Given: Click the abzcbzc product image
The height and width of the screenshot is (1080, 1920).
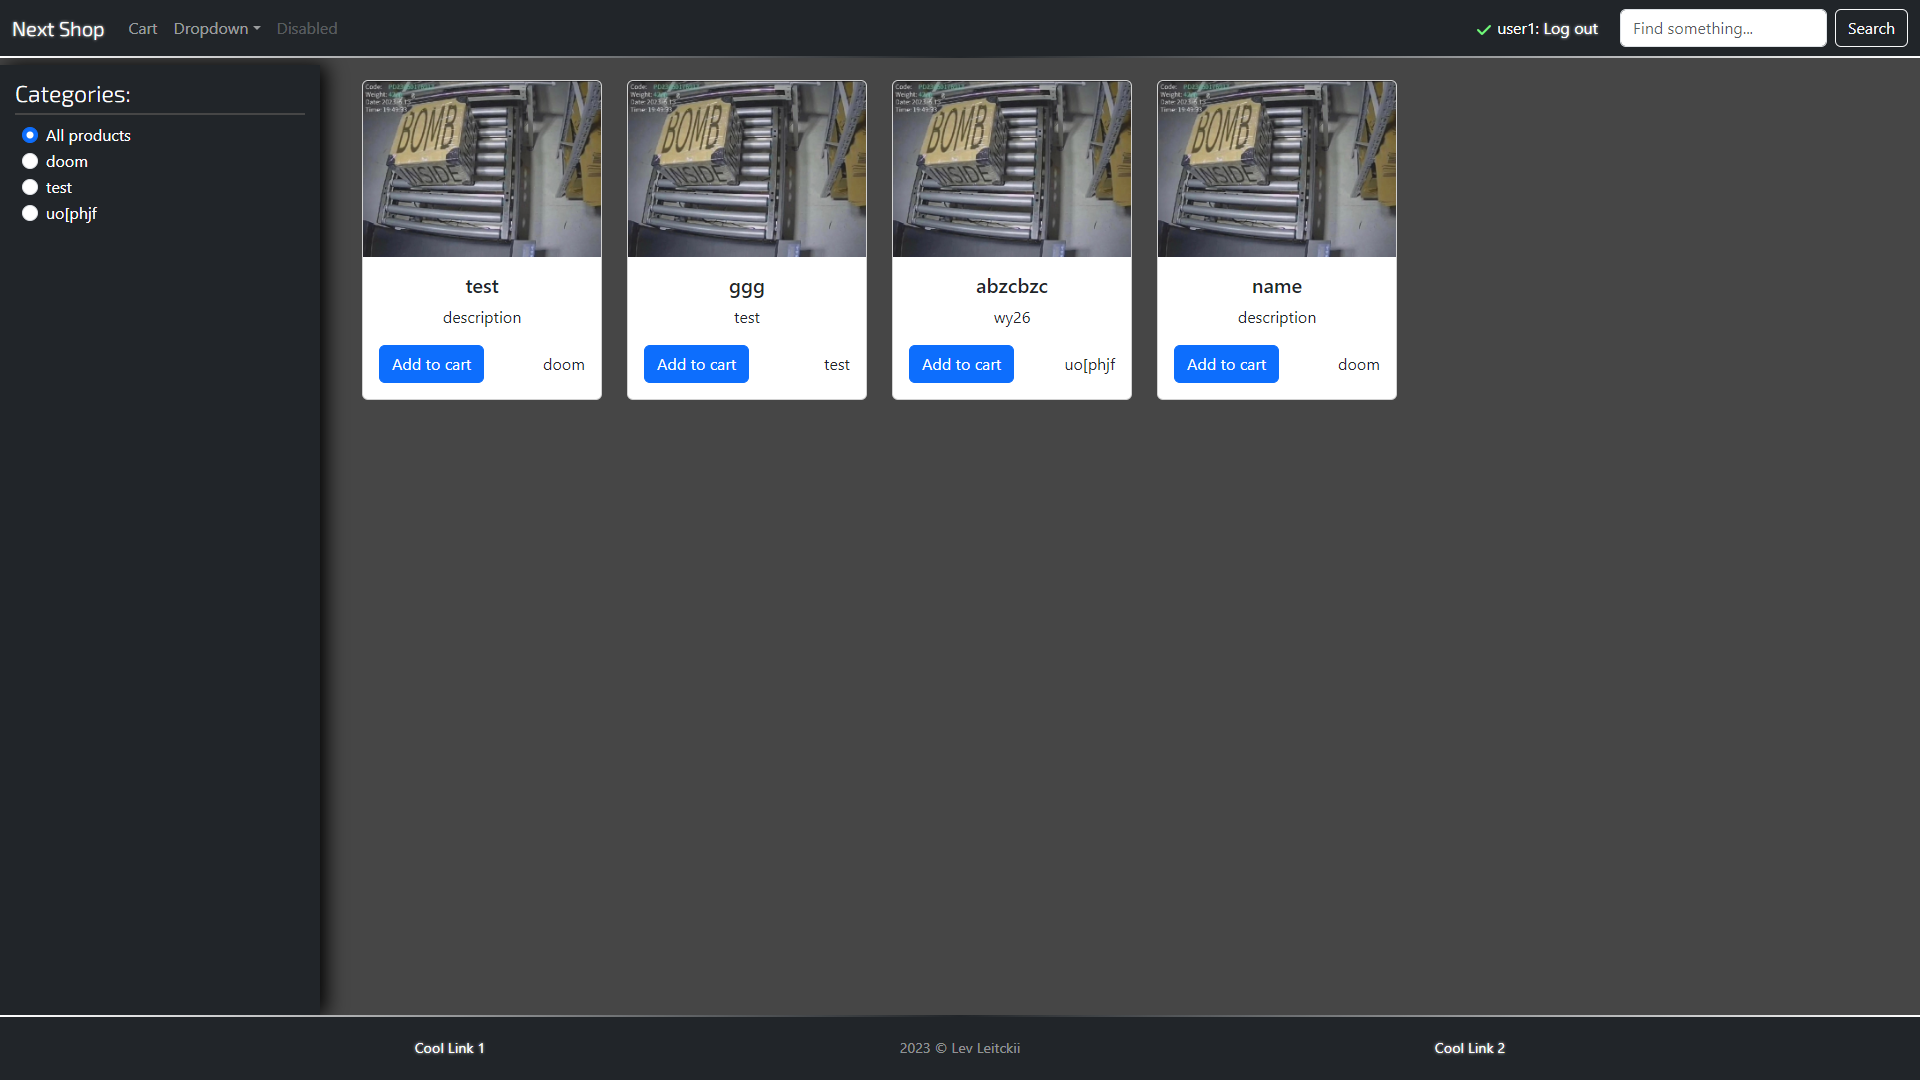Looking at the screenshot, I should tap(1012, 169).
